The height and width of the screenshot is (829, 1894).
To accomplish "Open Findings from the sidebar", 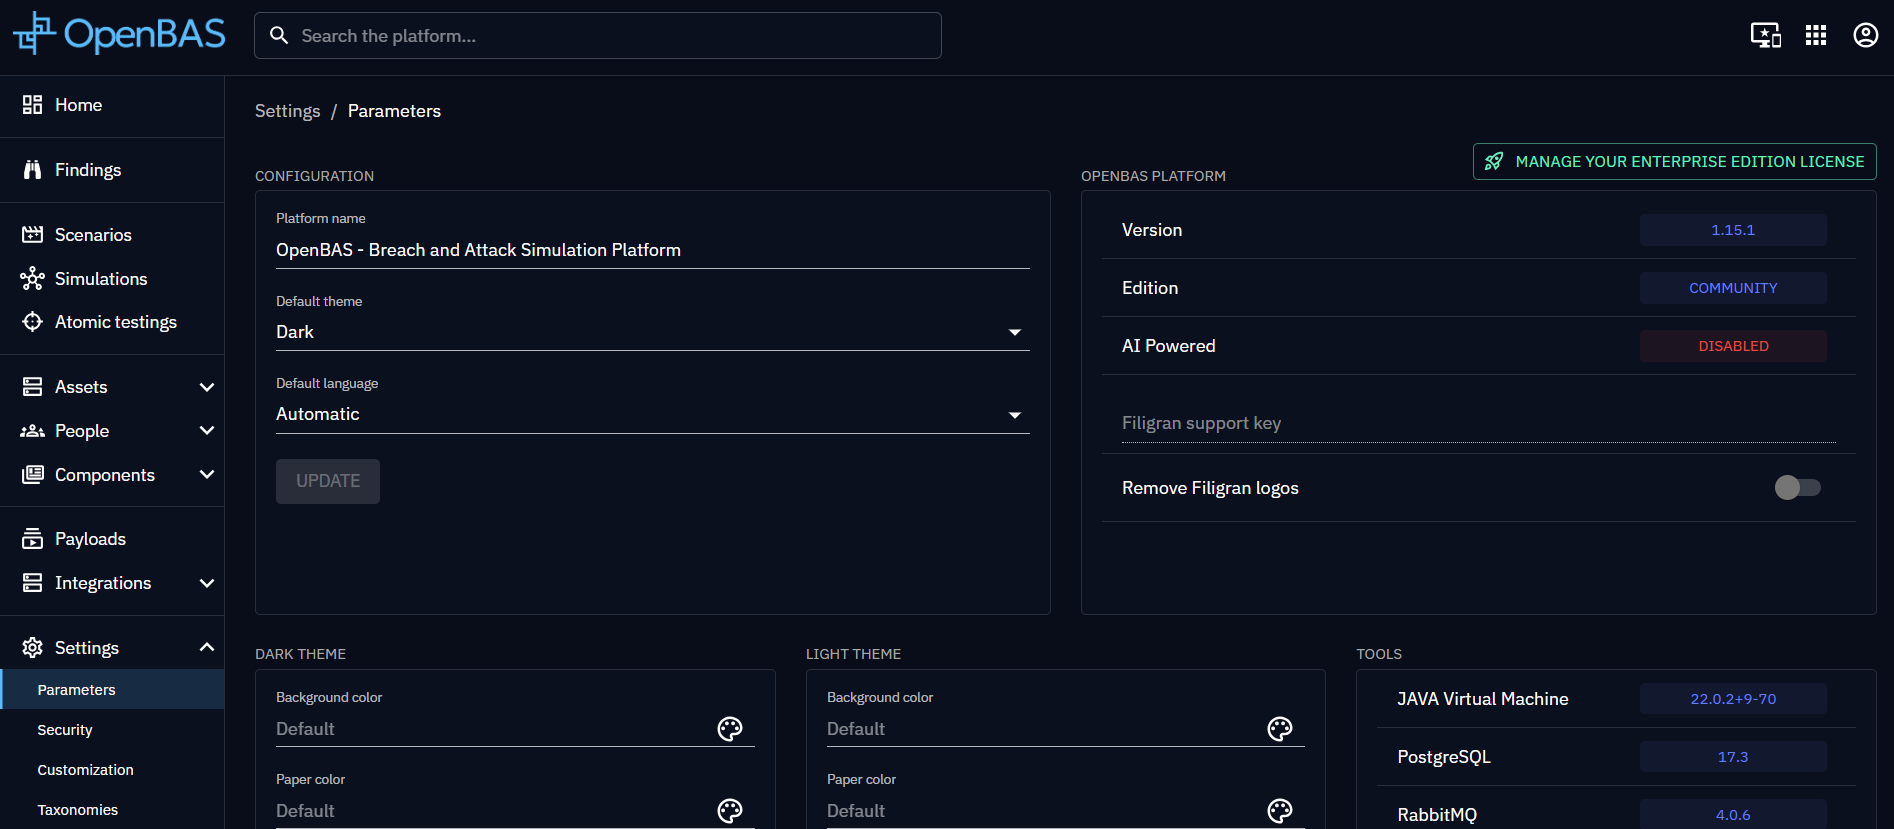I will pos(88,170).
